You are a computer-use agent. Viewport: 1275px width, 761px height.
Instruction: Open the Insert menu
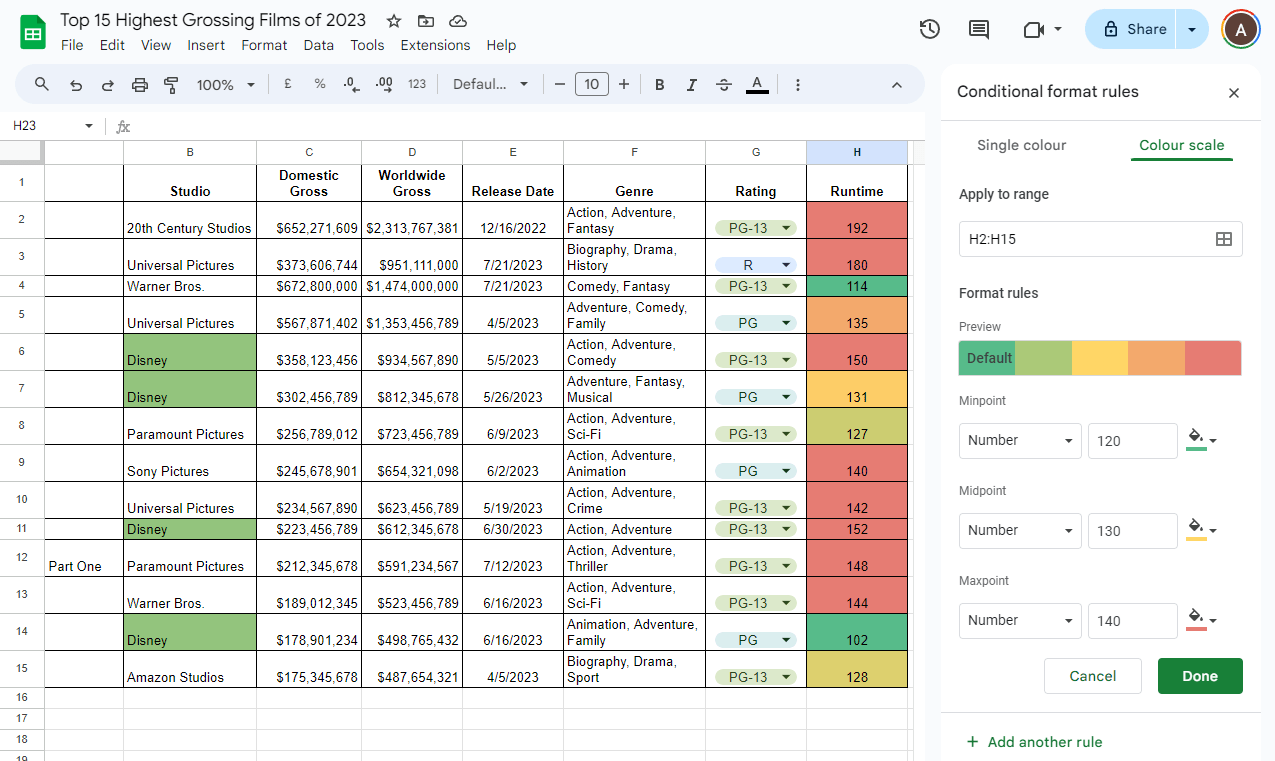pos(206,45)
